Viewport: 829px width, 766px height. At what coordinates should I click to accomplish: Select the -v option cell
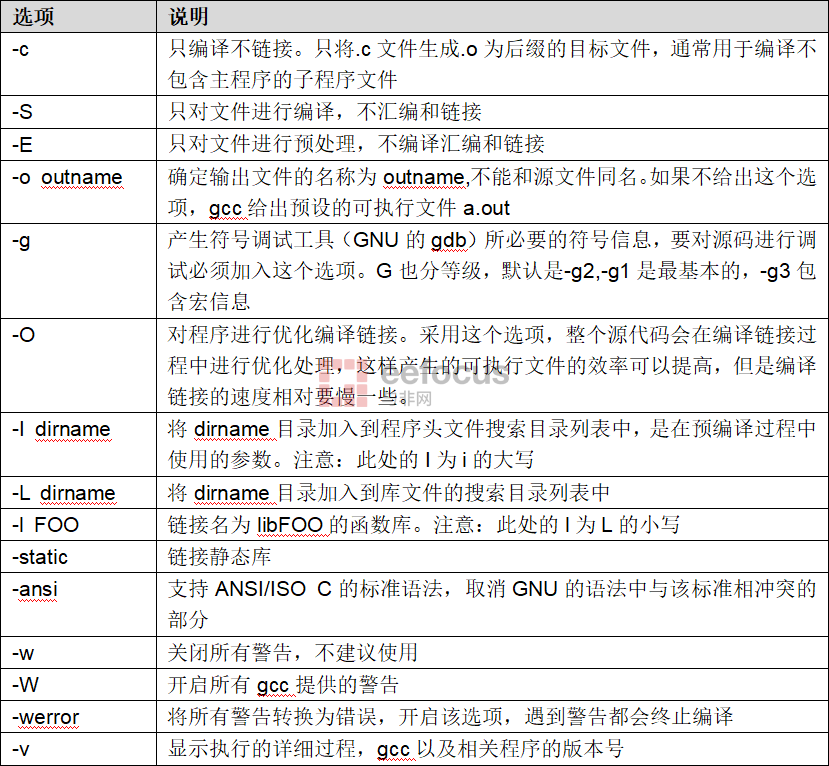pos(78,749)
